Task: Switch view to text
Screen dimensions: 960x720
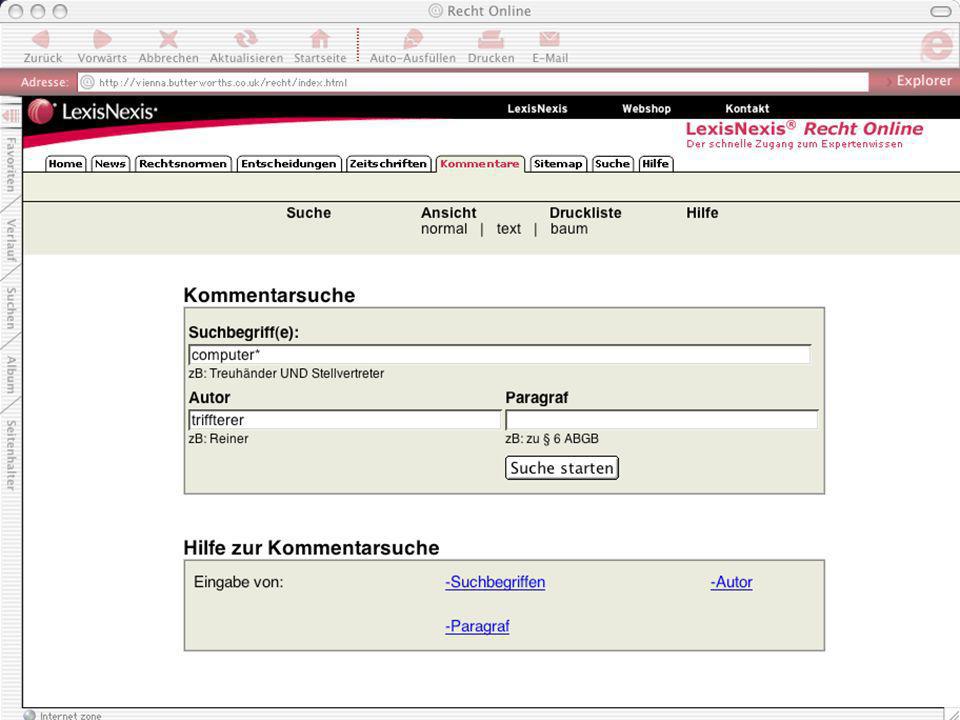Action: pos(508,229)
